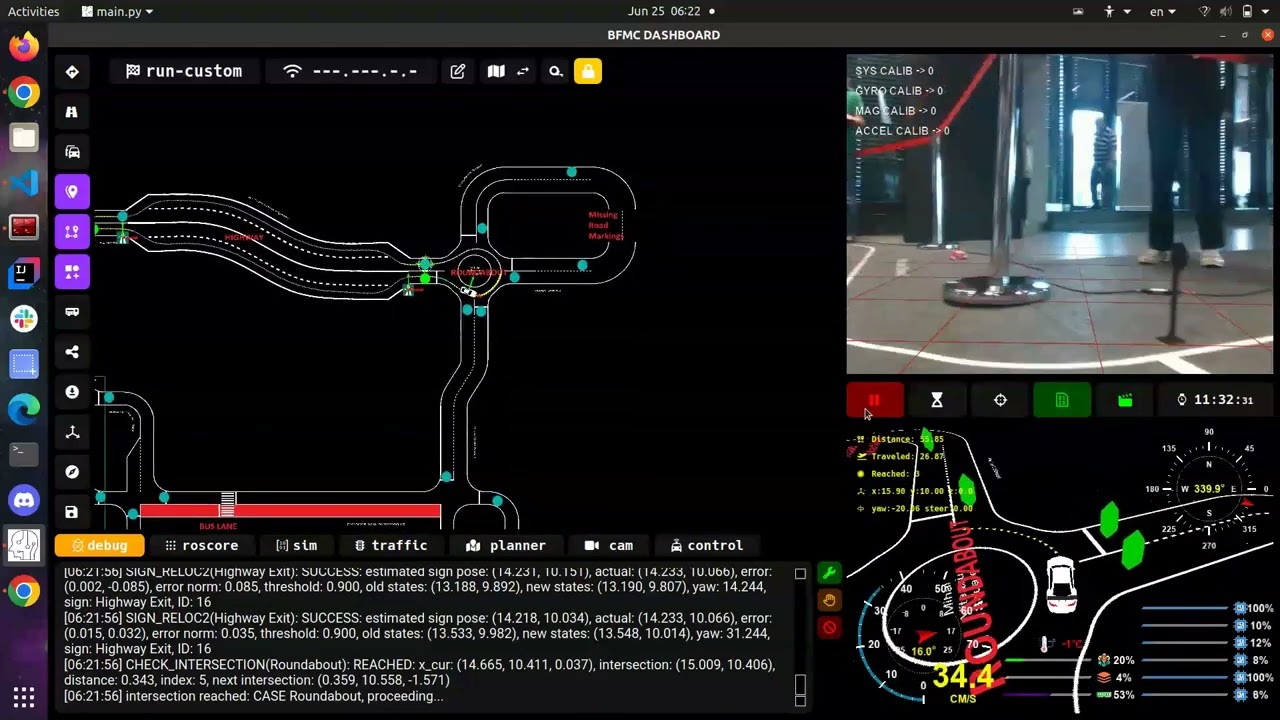Click the download circle sidebar icon
Image resolution: width=1280 pixels, height=720 pixels.
click(x=72, y=392)
